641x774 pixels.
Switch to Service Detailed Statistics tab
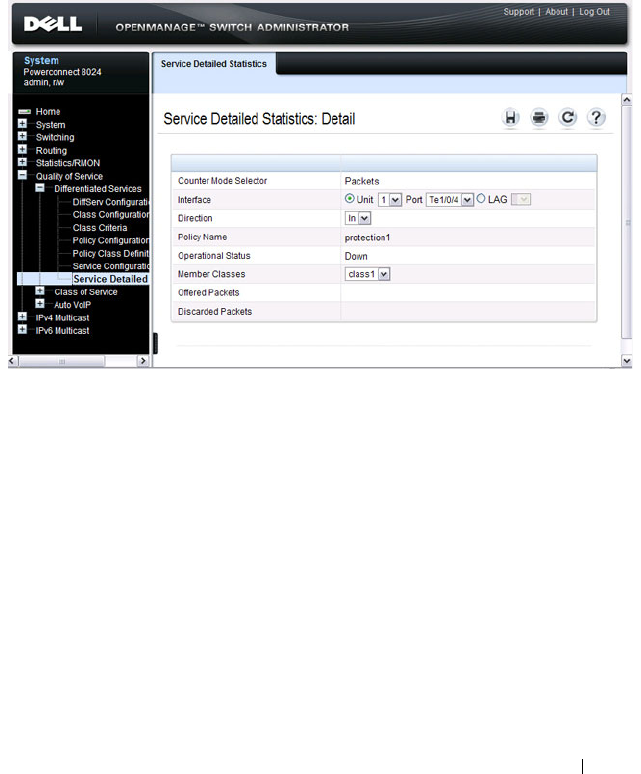tap(214, 64)
